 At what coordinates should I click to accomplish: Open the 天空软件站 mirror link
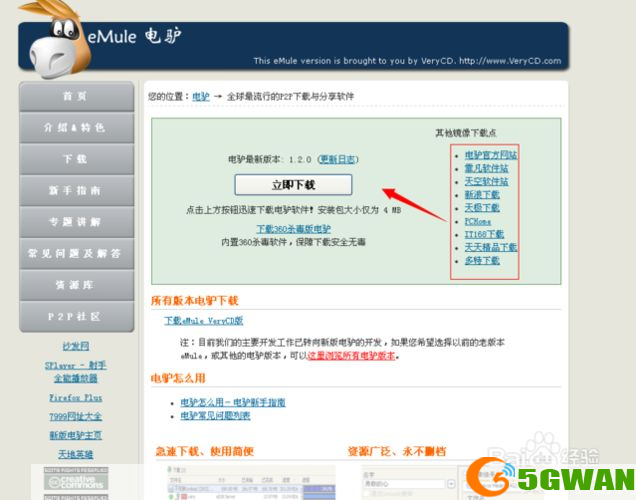[x=486, y=181]
